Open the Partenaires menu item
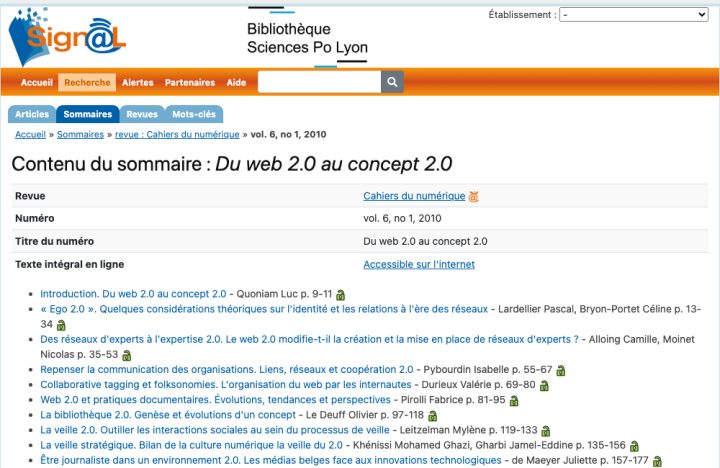Viewport: 720px width, 468px height. pyautogui.click(x=190, y=83)
